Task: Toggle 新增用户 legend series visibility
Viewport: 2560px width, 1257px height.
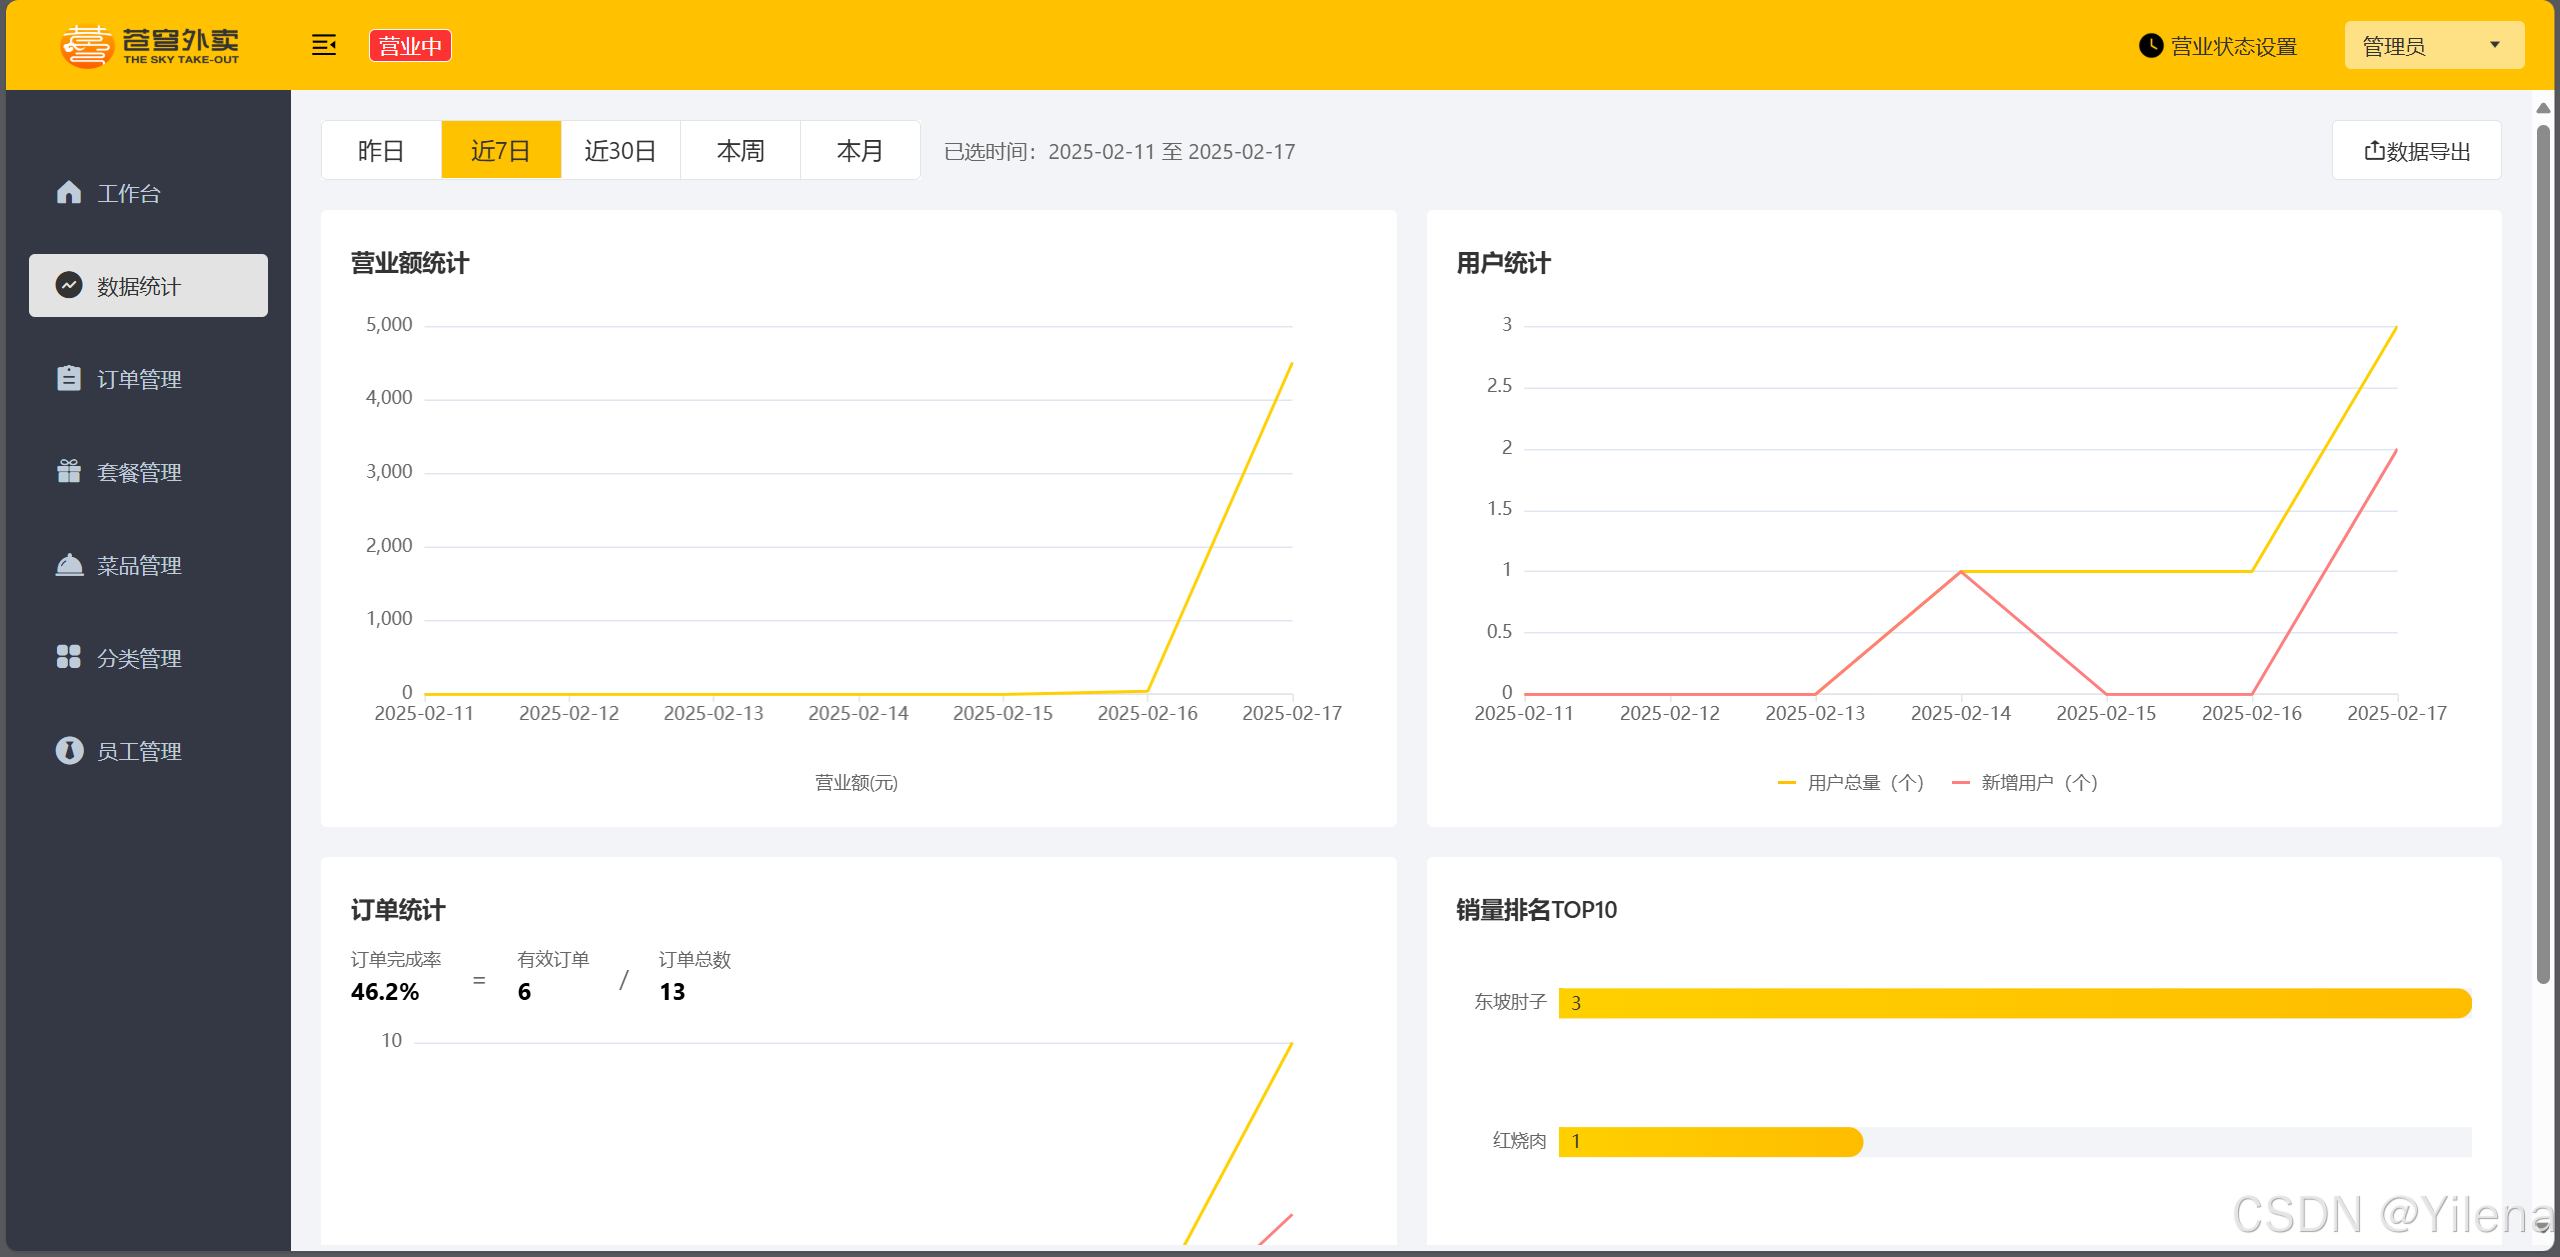Action: click(x=2025, y=782)
